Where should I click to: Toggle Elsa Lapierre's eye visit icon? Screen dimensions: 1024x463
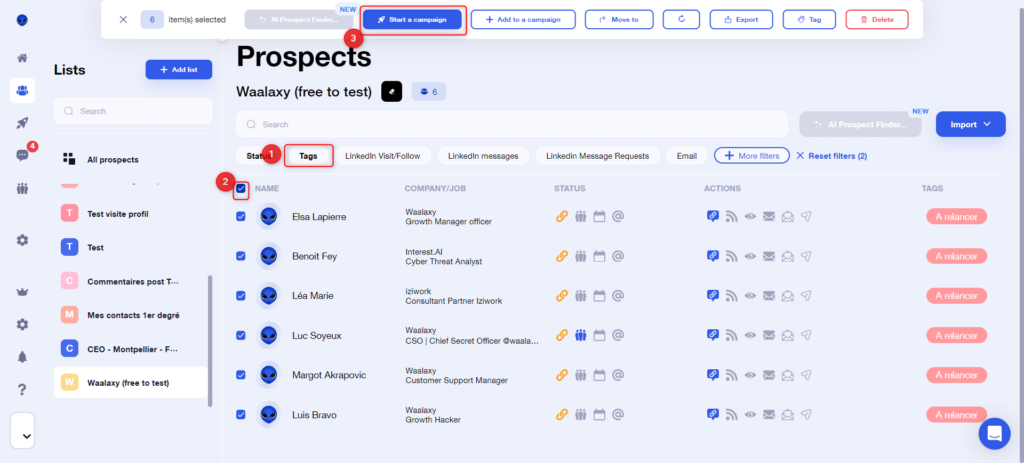[750, 216]
